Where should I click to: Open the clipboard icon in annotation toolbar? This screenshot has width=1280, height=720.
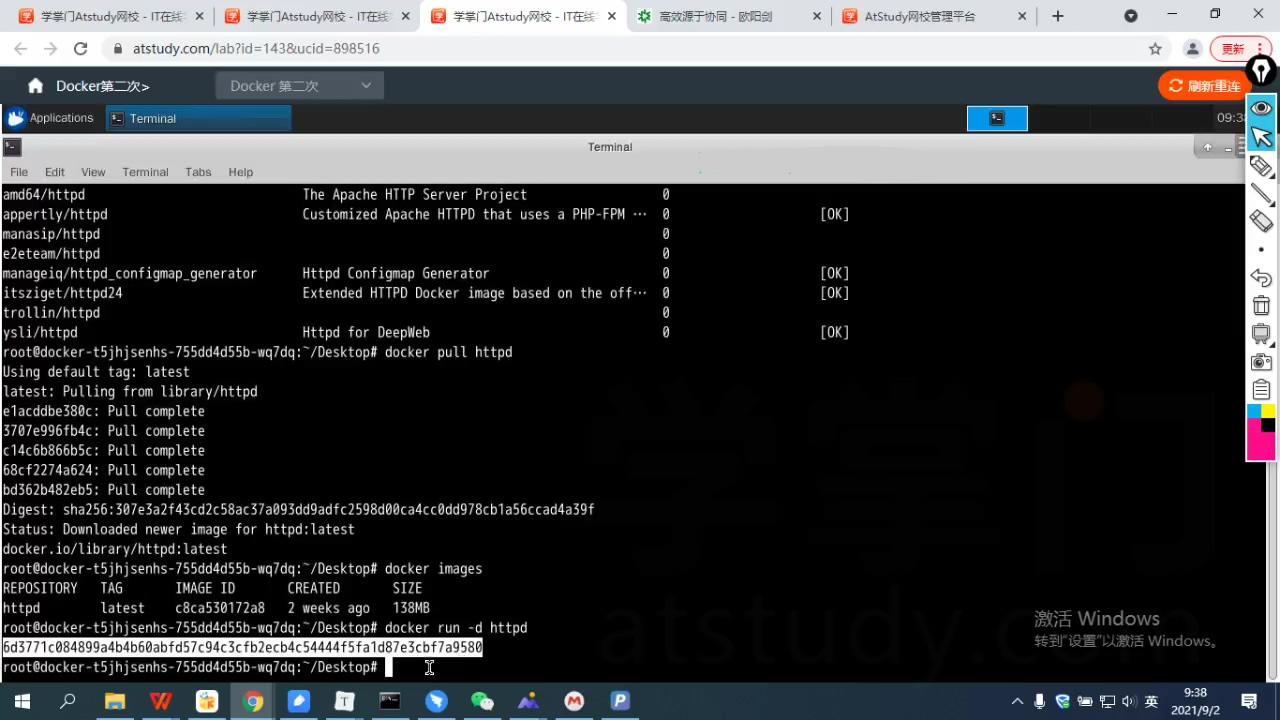(x=1261, y=389)
